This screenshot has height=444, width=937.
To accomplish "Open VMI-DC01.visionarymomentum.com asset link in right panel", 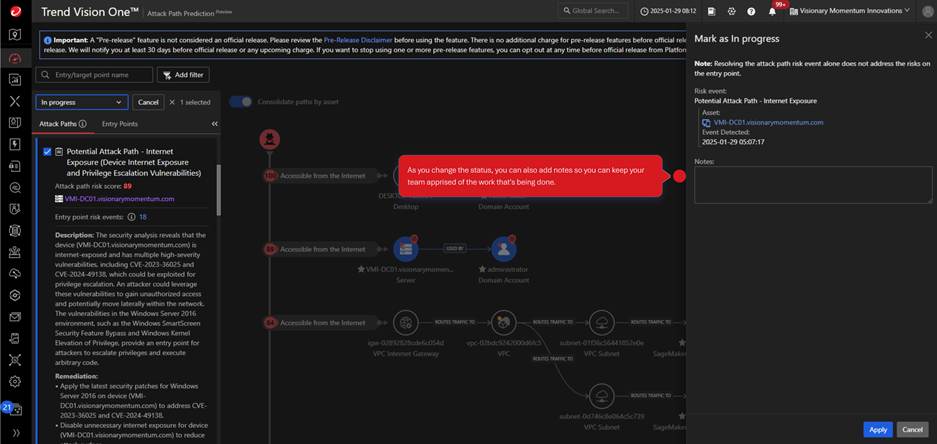I will pyautogui.click(x=768, y=123).
